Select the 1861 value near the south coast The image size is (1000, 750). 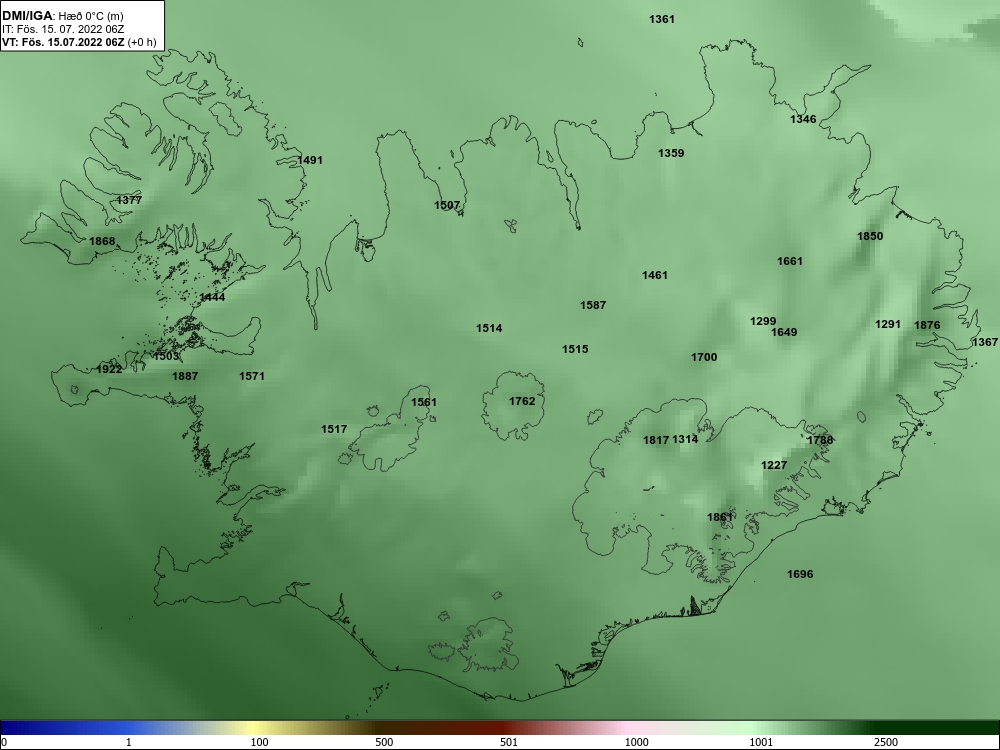[x=720, y=517]
